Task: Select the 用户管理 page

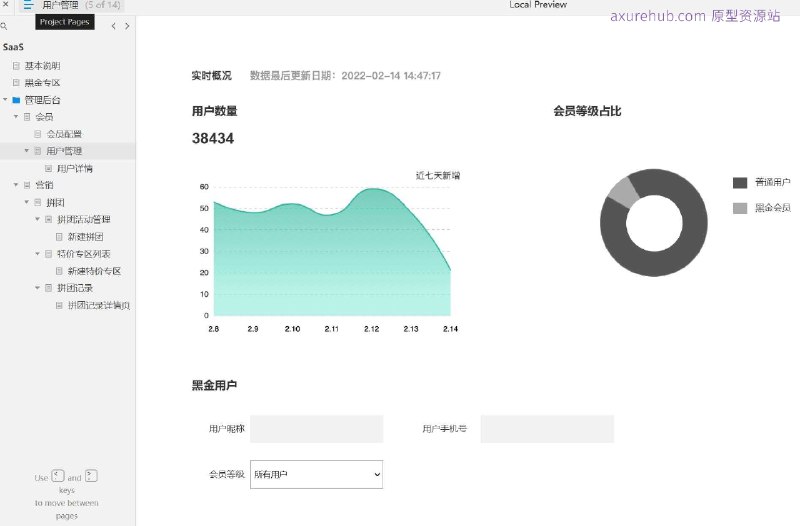Action: [64, 151]
